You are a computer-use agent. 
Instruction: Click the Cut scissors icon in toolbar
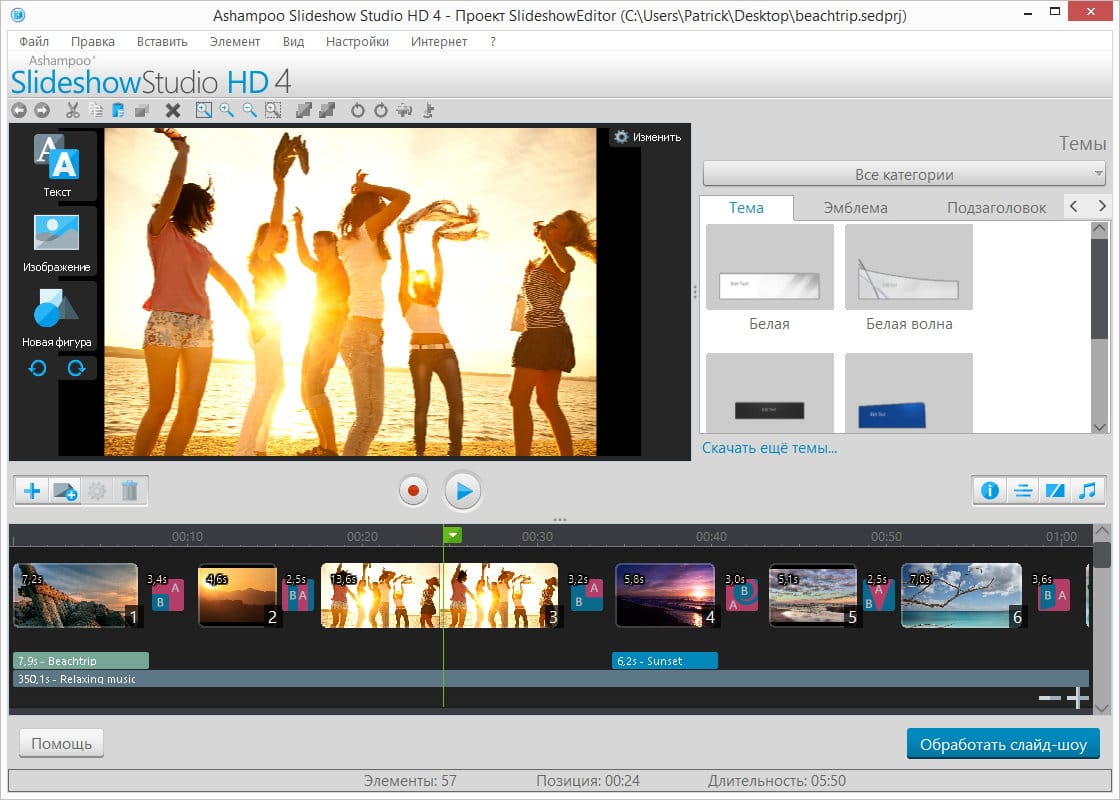(x=72, y=110)
